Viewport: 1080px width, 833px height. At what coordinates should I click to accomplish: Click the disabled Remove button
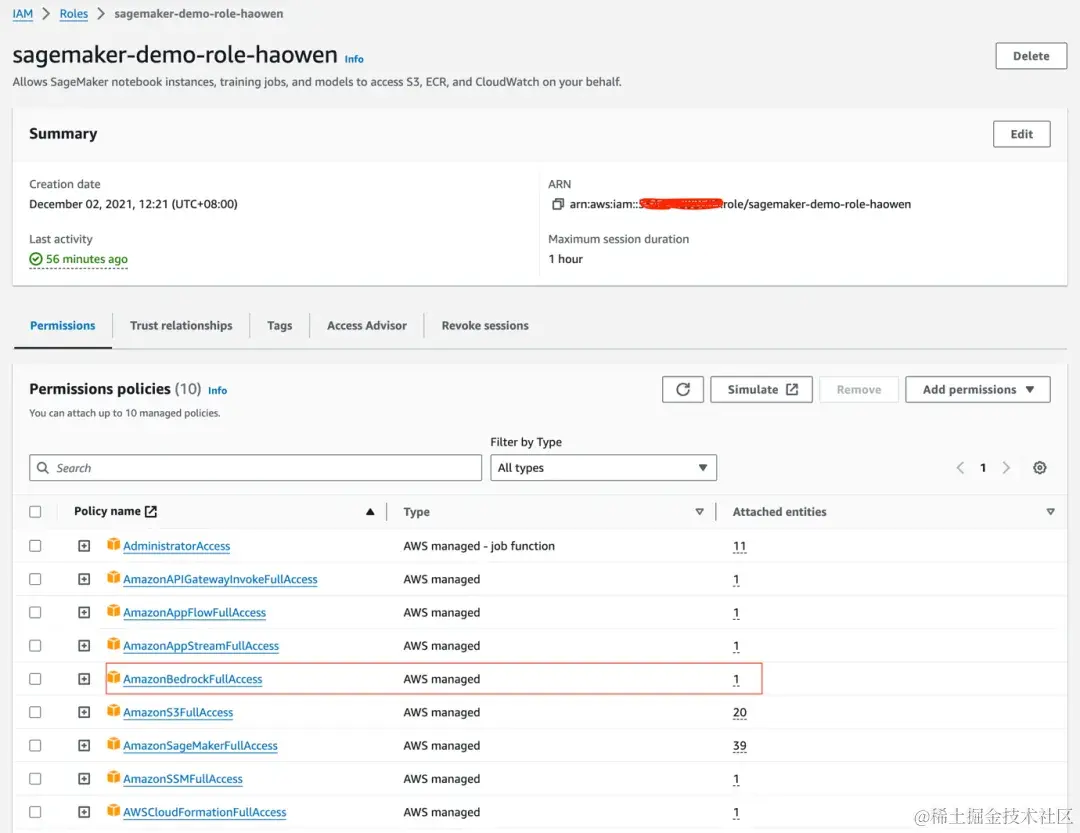(x=859, y=389)
